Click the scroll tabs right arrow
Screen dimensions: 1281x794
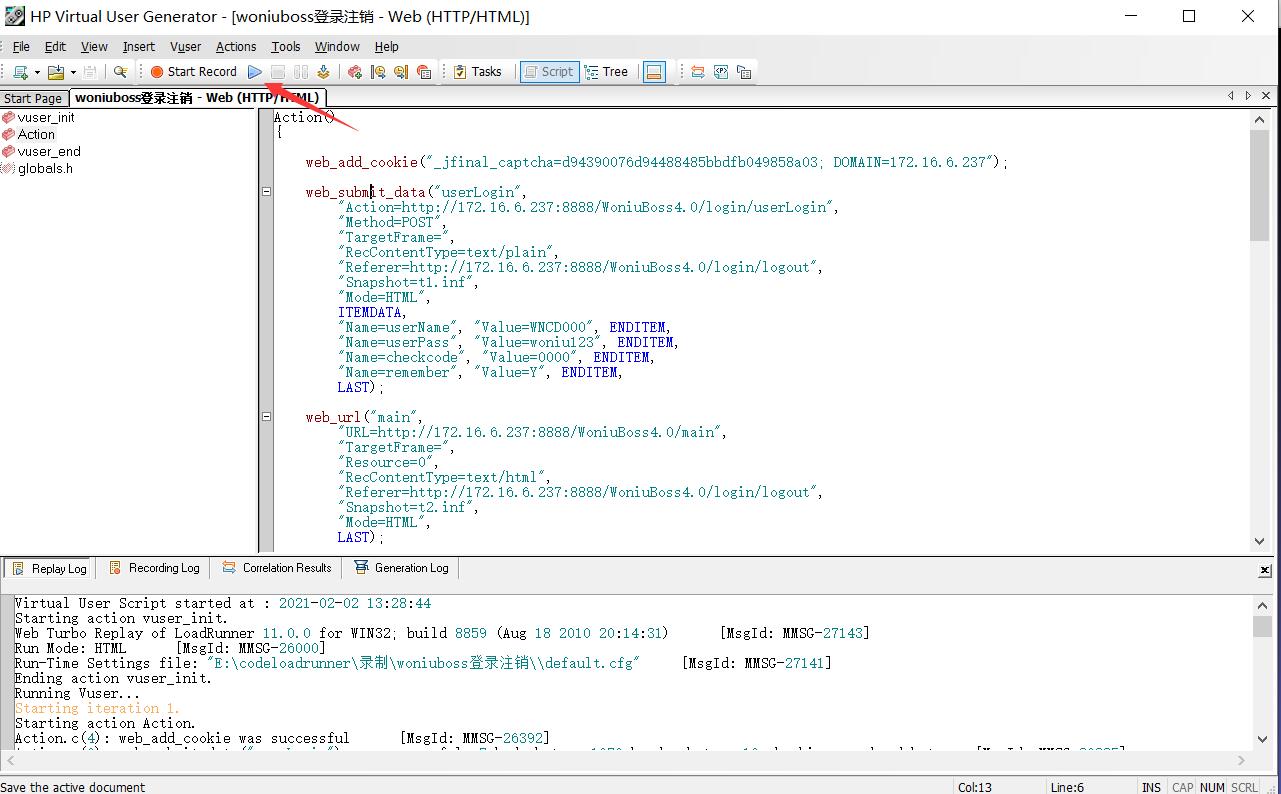click(x=1248, y=96)
